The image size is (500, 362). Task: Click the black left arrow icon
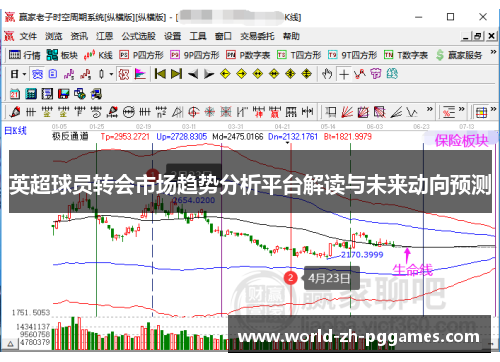(x=193, y=74)
